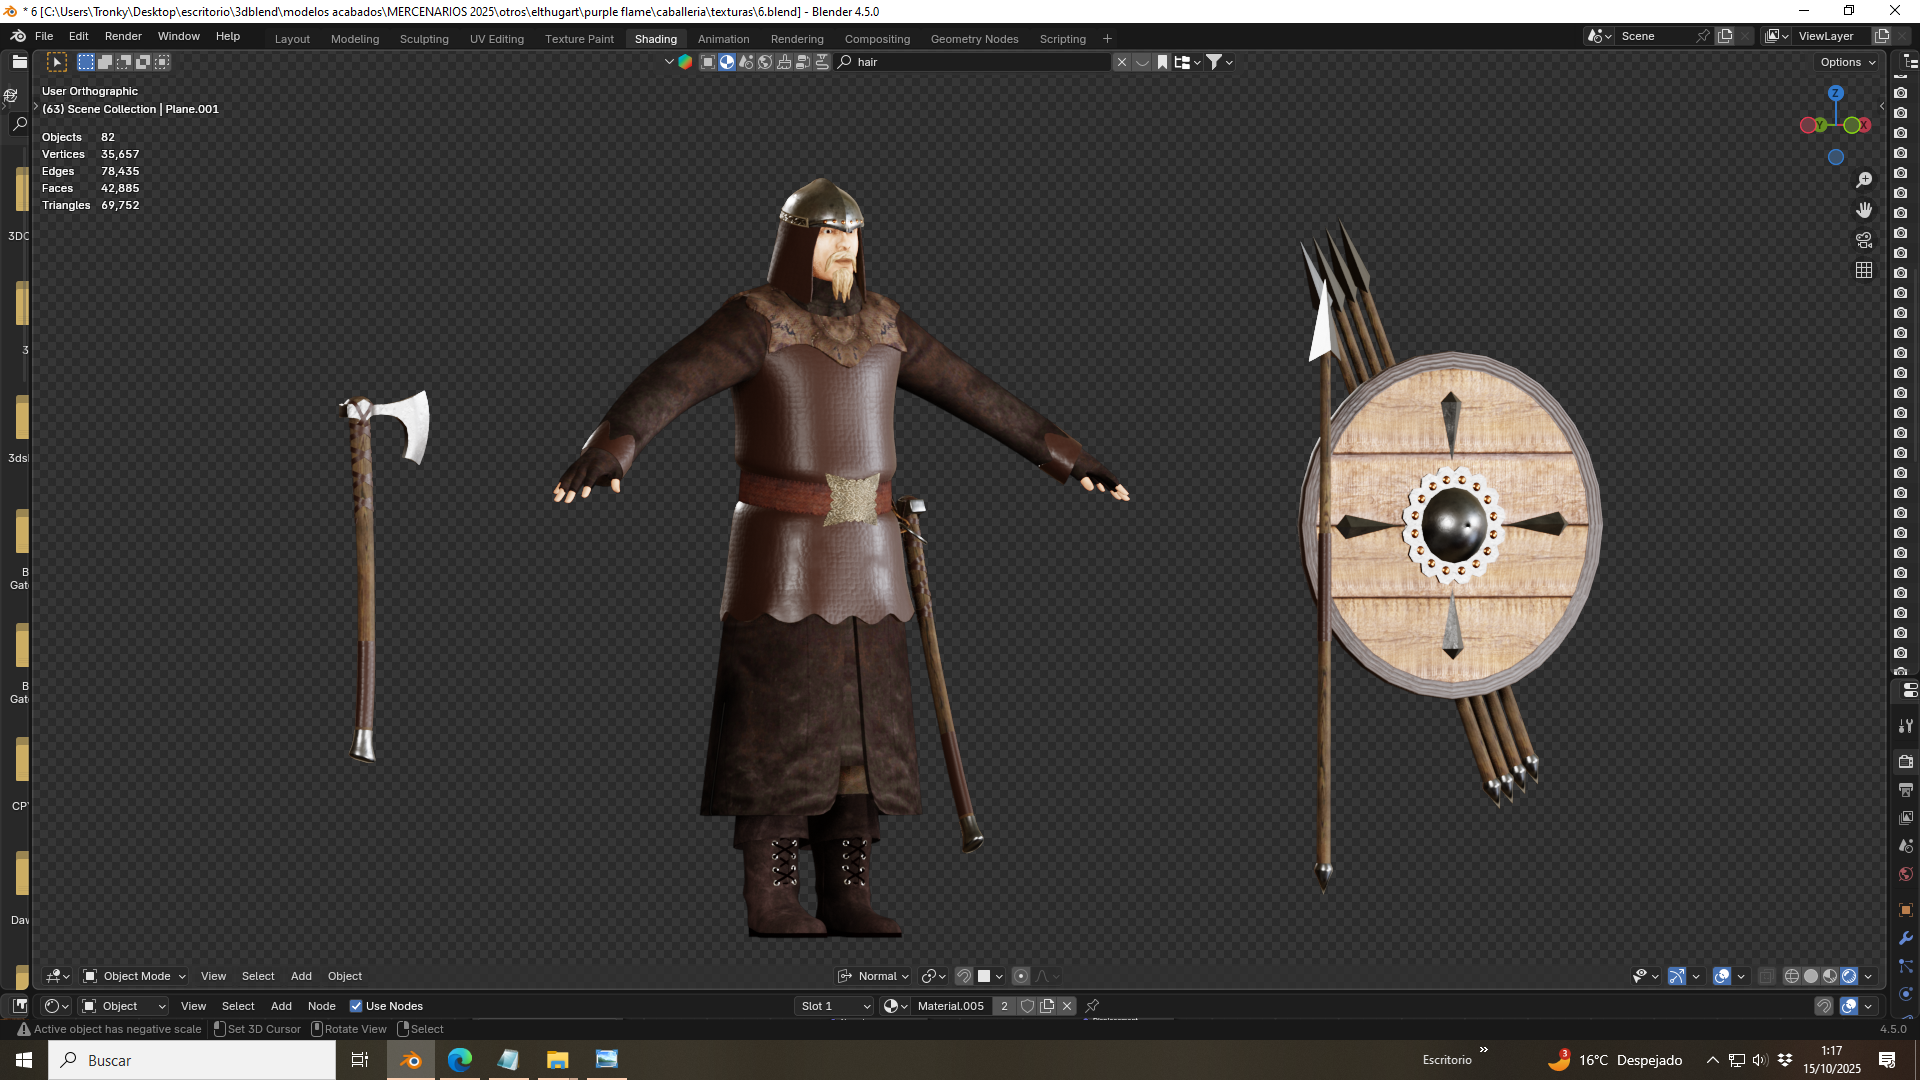The height and width of the screenshot is (1080, 1920).
Task: Clear the hair search filter
Action: click(x=1122, y=62)
